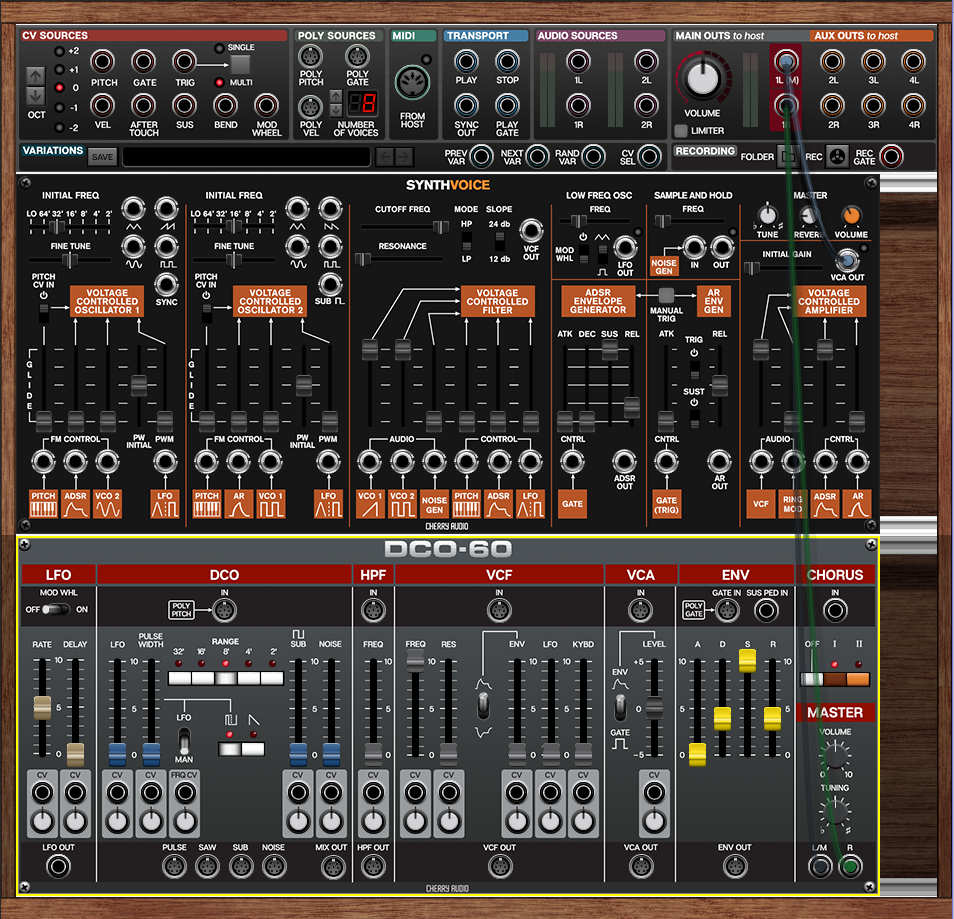Turn the chorus OFF button
Screen dimensions: 954x919
point(812,679)
